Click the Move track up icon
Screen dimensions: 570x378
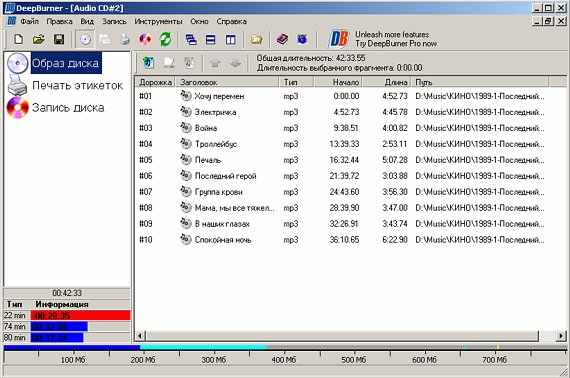tap(215, 63)
